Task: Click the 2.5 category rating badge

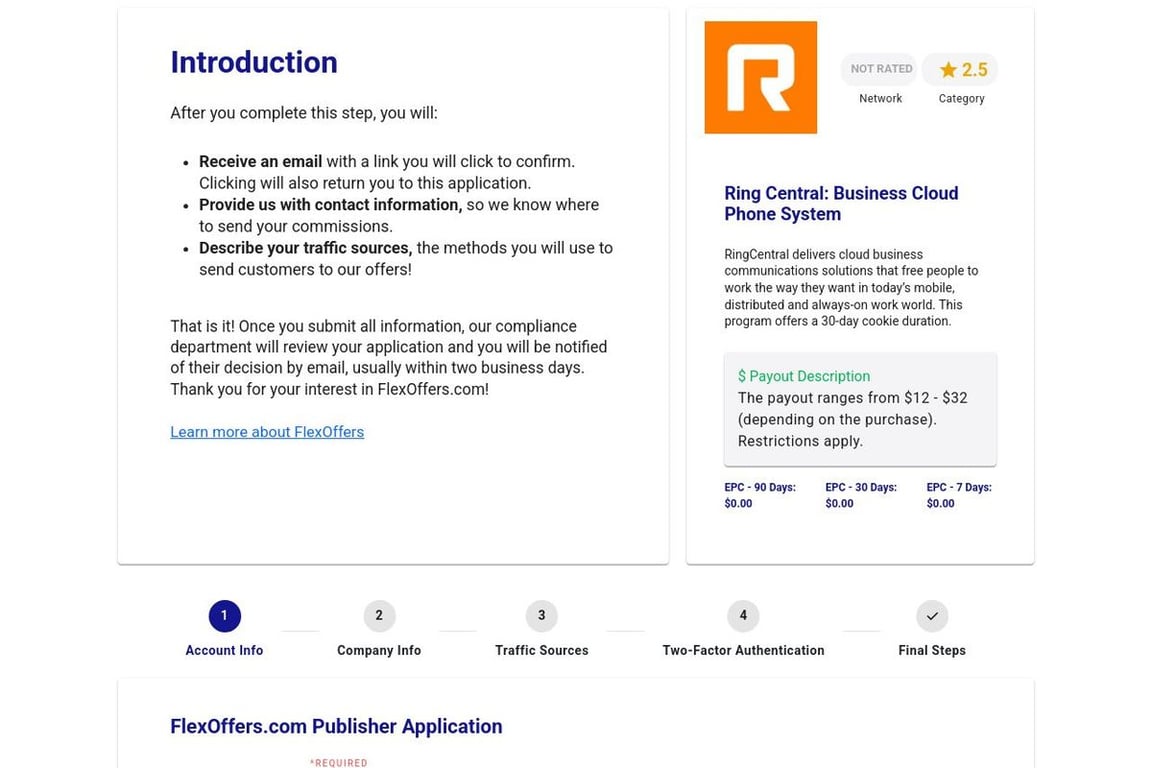Action: pos(960,69)
